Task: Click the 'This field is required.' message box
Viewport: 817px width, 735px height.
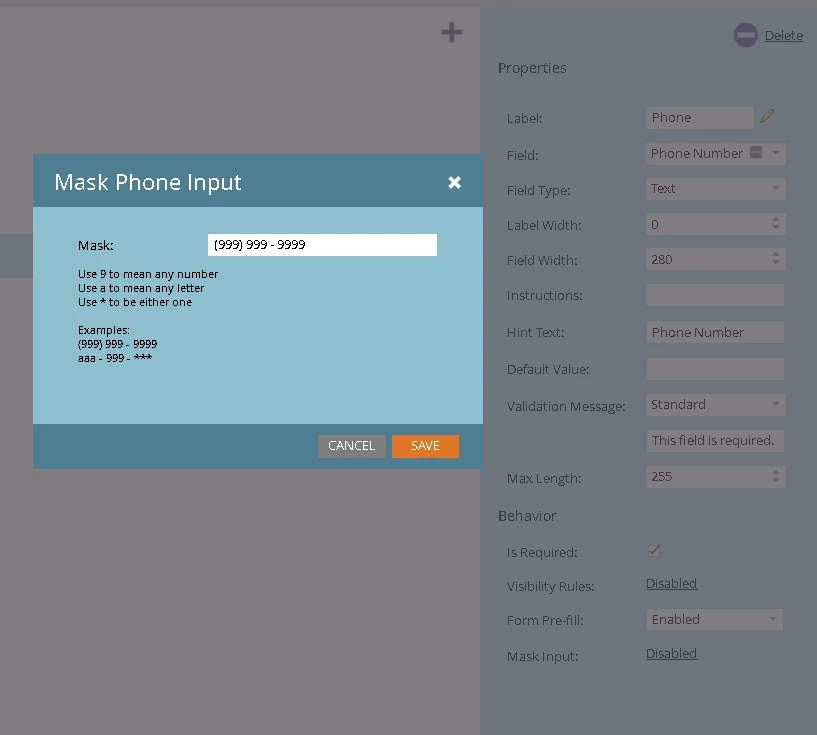Action: 715,441
